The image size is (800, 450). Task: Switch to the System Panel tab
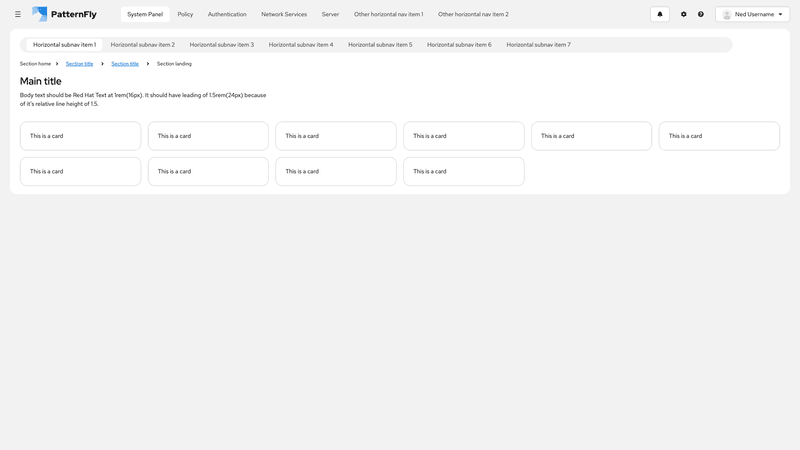point(145,14)
